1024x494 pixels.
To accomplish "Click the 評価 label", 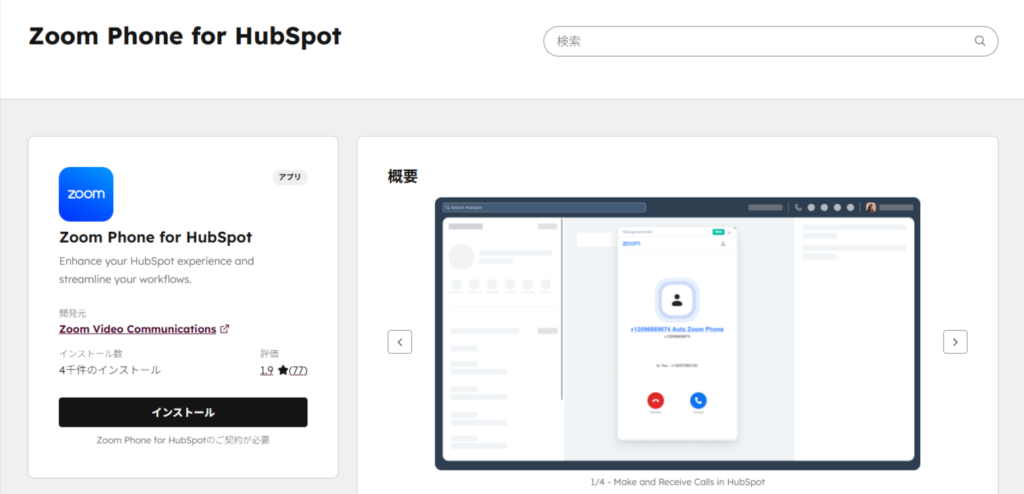I will point(269,354).
